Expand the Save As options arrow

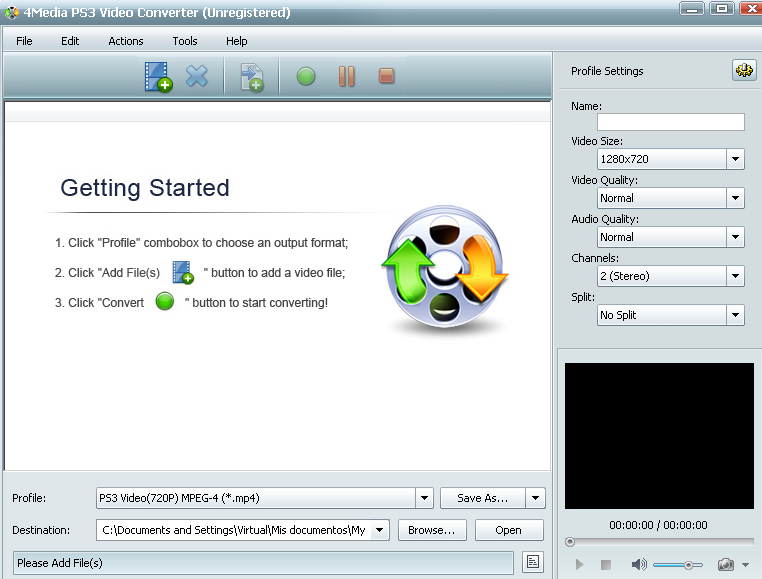pyautogui.click(x=536, y=498)
